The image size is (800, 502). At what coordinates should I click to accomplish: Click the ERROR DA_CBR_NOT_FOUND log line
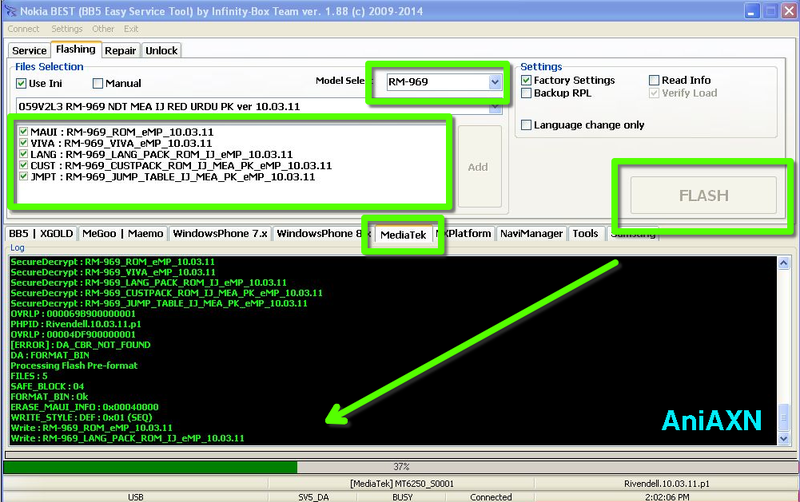point(81,345)
